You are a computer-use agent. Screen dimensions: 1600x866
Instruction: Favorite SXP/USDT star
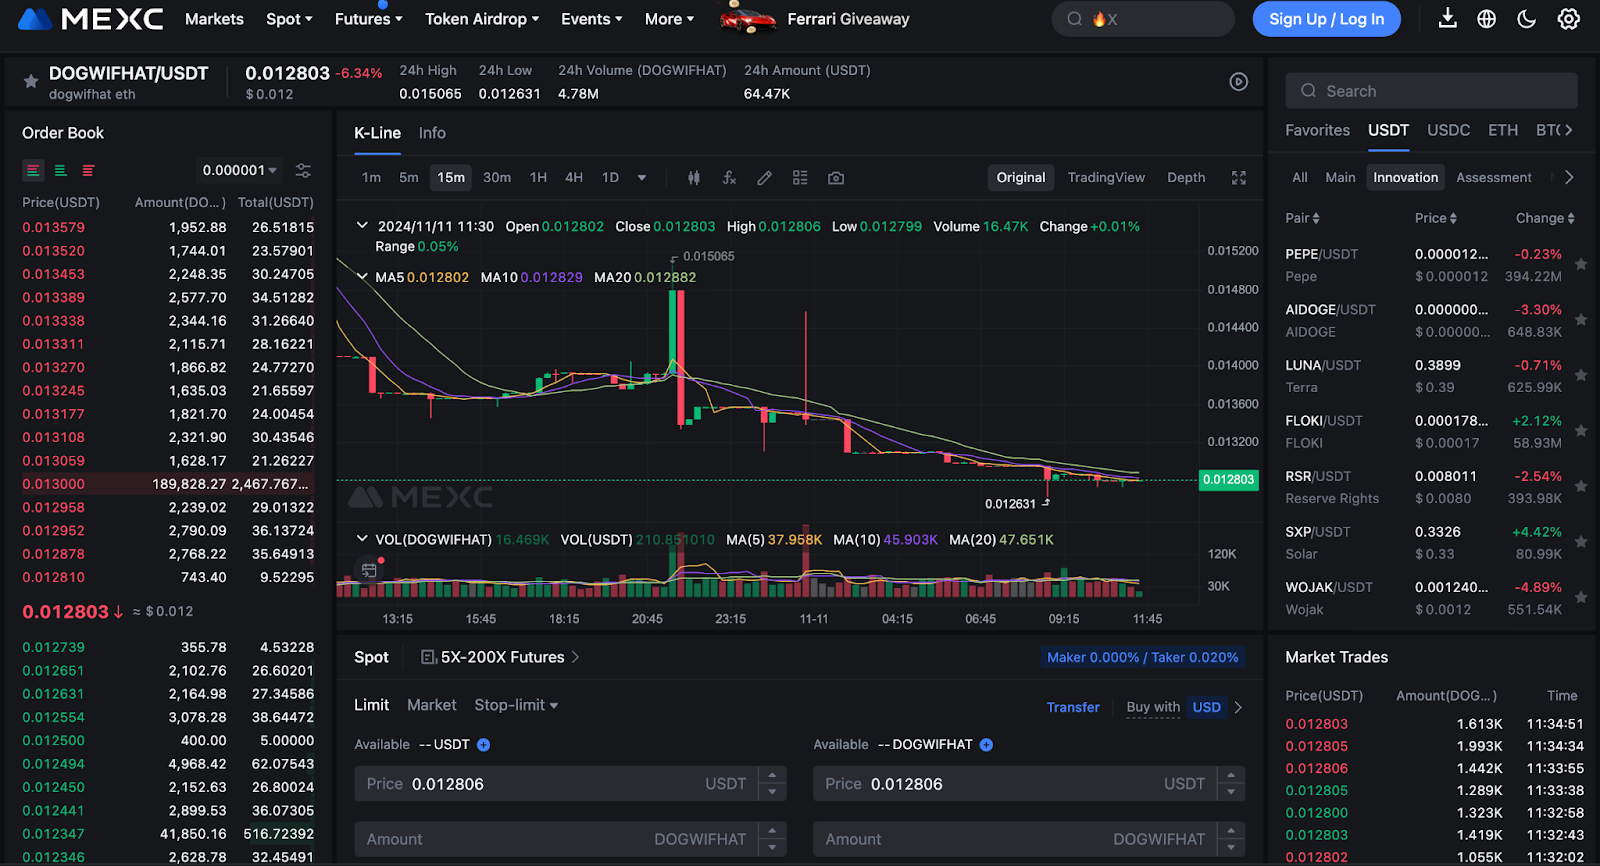pyautogui.click(x=1581, y=542)
